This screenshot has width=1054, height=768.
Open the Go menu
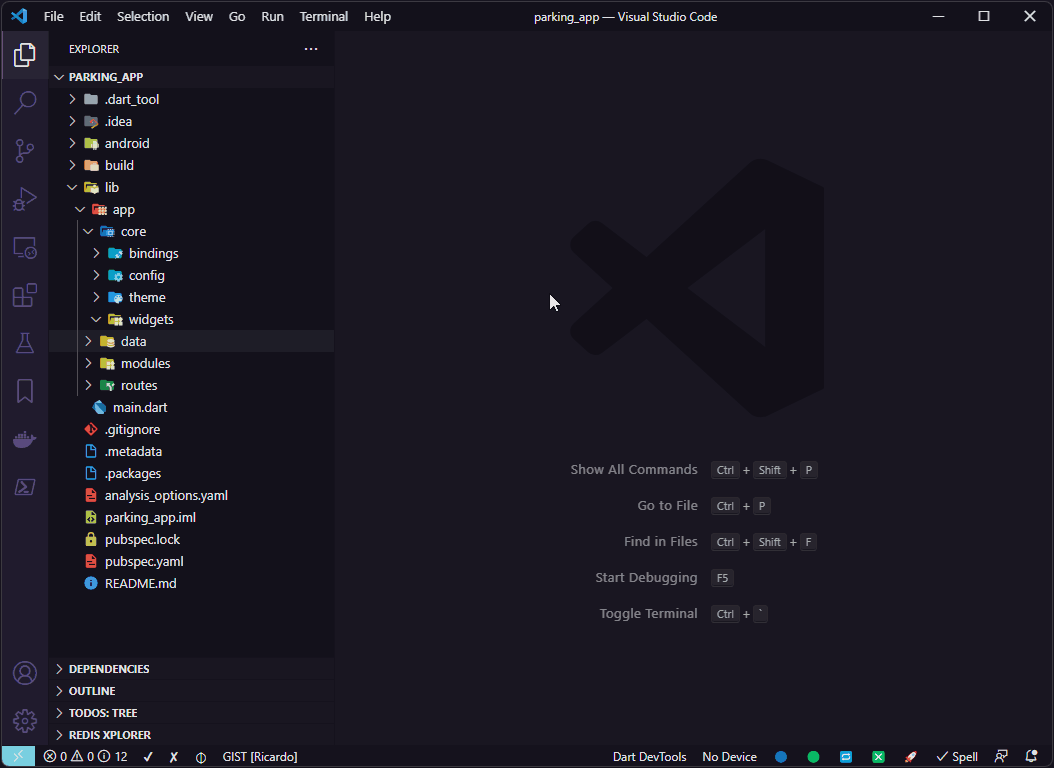coord(237,16)
